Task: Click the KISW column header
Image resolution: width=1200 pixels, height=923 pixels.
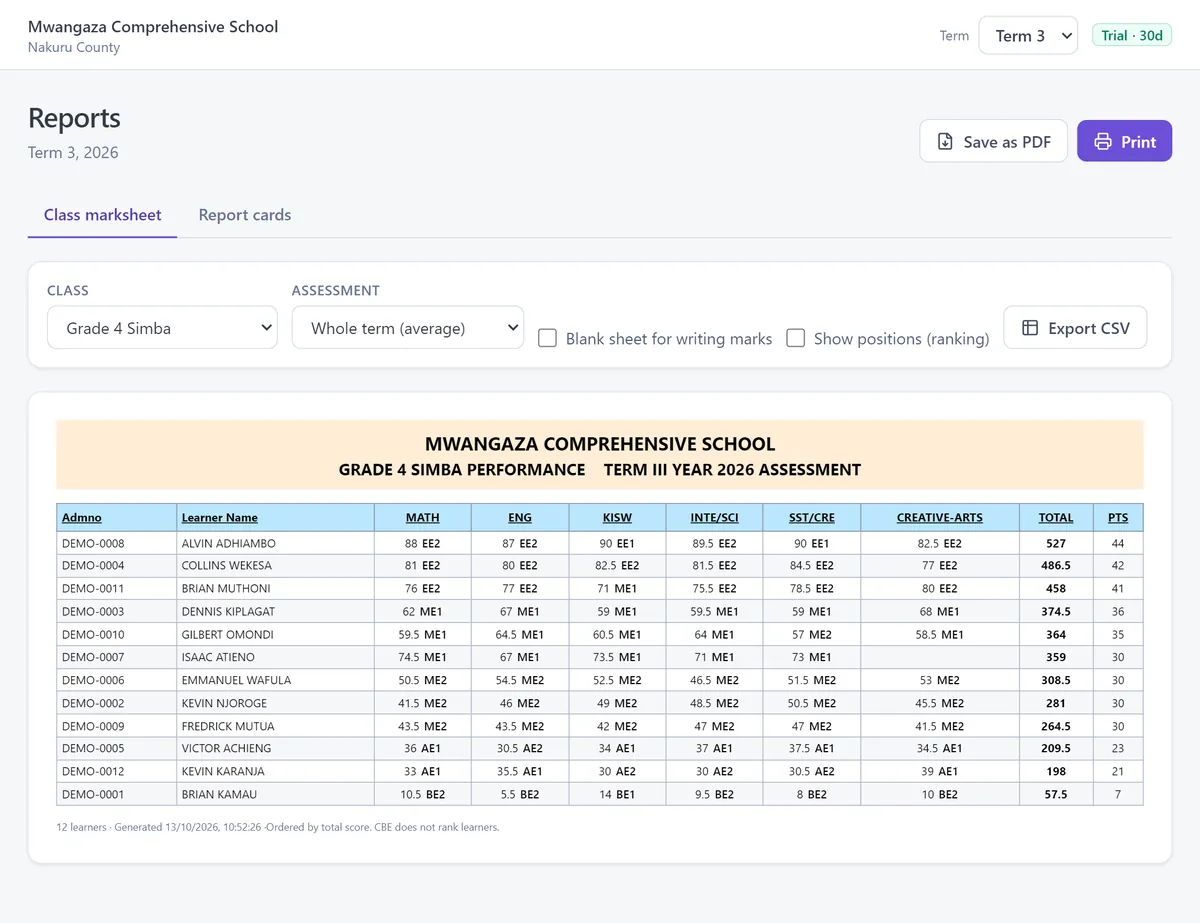Action: (617, 518)
